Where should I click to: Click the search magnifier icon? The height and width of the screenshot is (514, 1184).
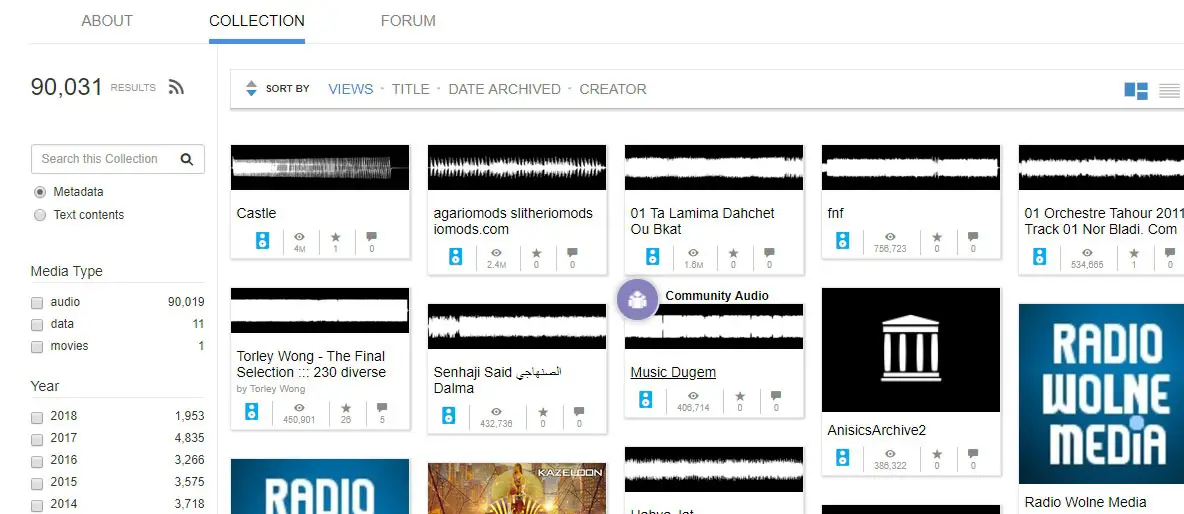(187, 159)
